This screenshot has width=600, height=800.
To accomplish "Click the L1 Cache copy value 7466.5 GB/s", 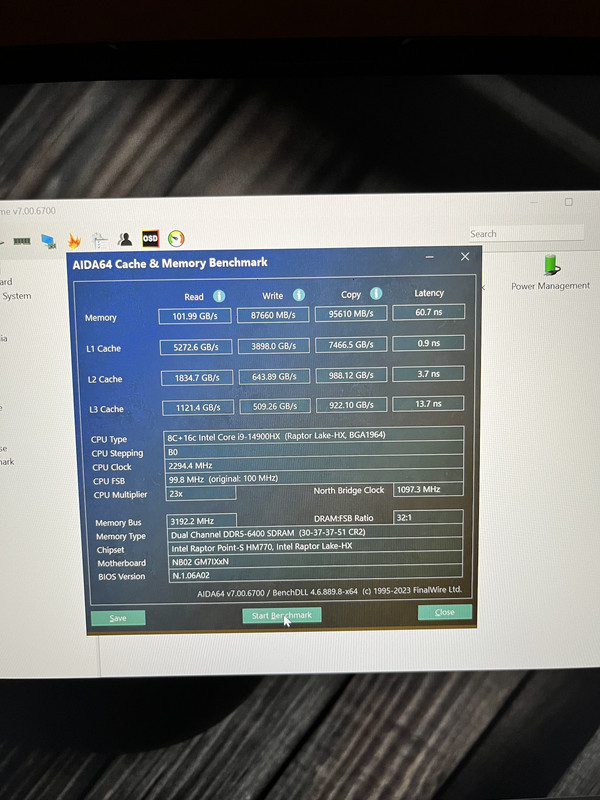I will pyautogui.click(x=351, y=344).
